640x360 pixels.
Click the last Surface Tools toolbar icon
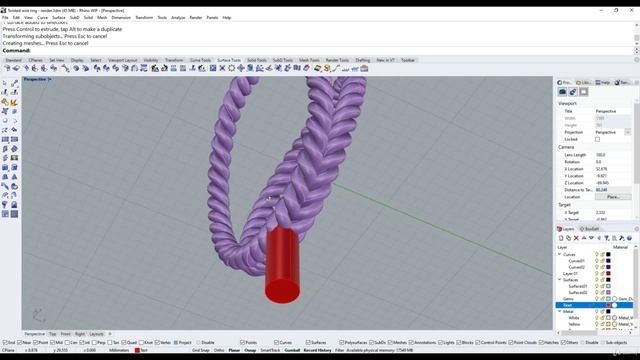[x=364, y=69]
